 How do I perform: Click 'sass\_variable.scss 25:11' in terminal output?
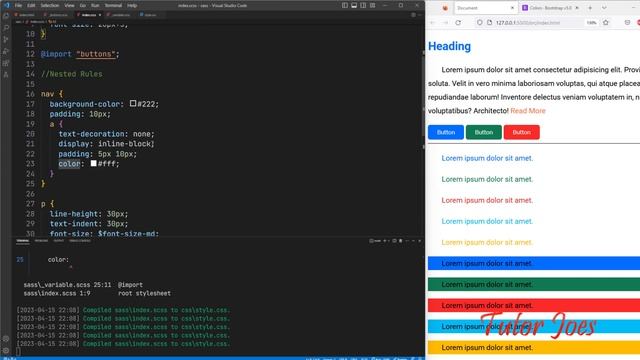point(67,285)
